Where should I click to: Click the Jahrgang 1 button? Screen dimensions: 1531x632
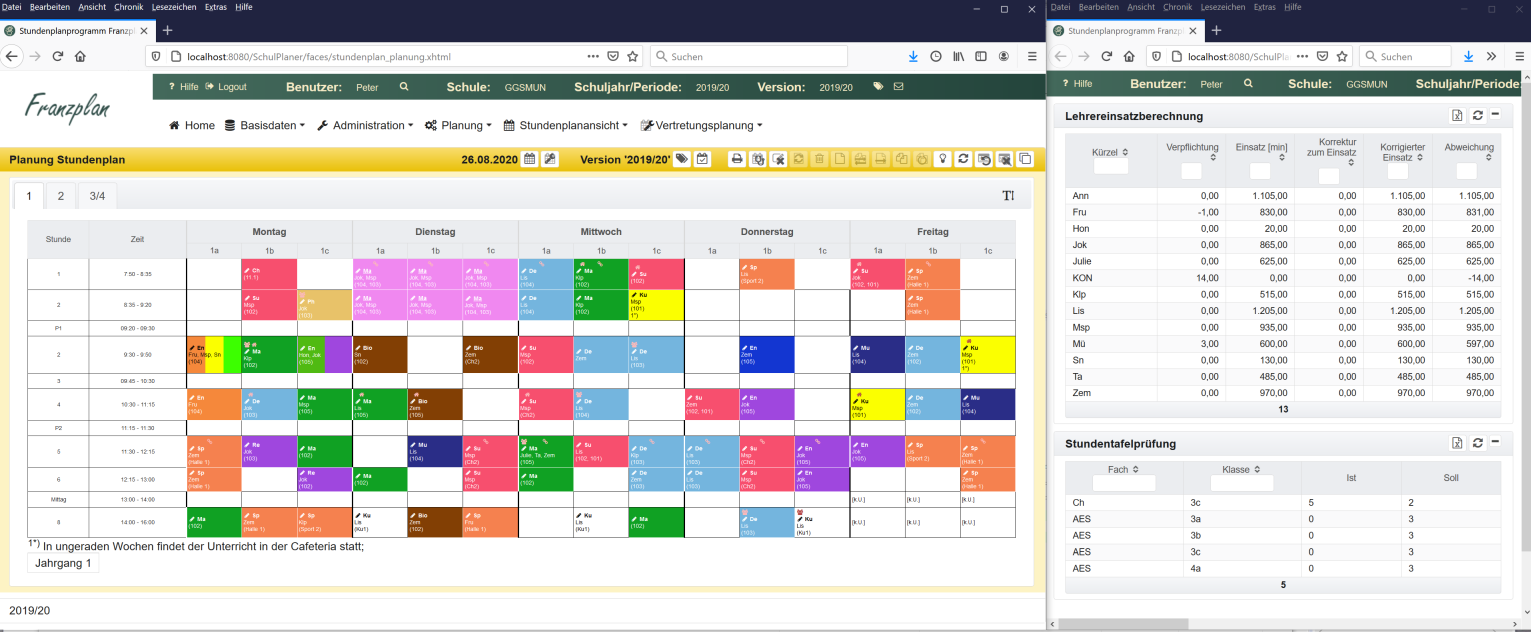(63, 564)
